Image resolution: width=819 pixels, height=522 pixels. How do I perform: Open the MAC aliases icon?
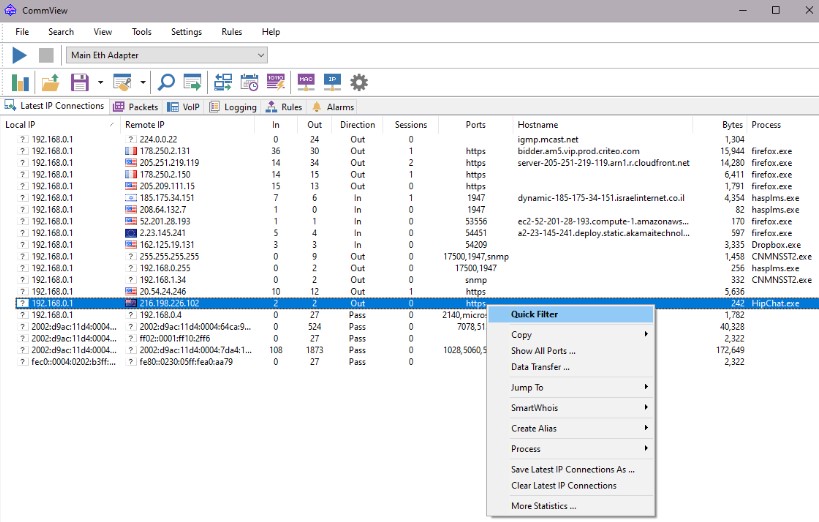(x=307, y=82)
